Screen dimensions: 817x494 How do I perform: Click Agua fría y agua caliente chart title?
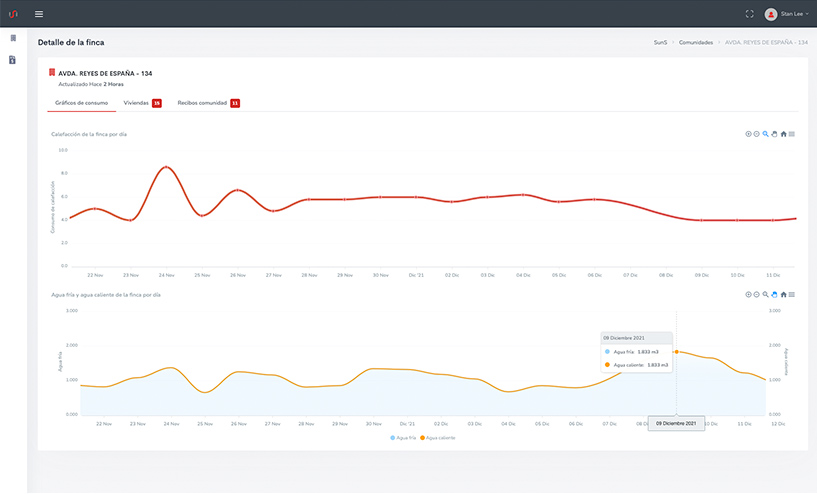pos(106,295)
